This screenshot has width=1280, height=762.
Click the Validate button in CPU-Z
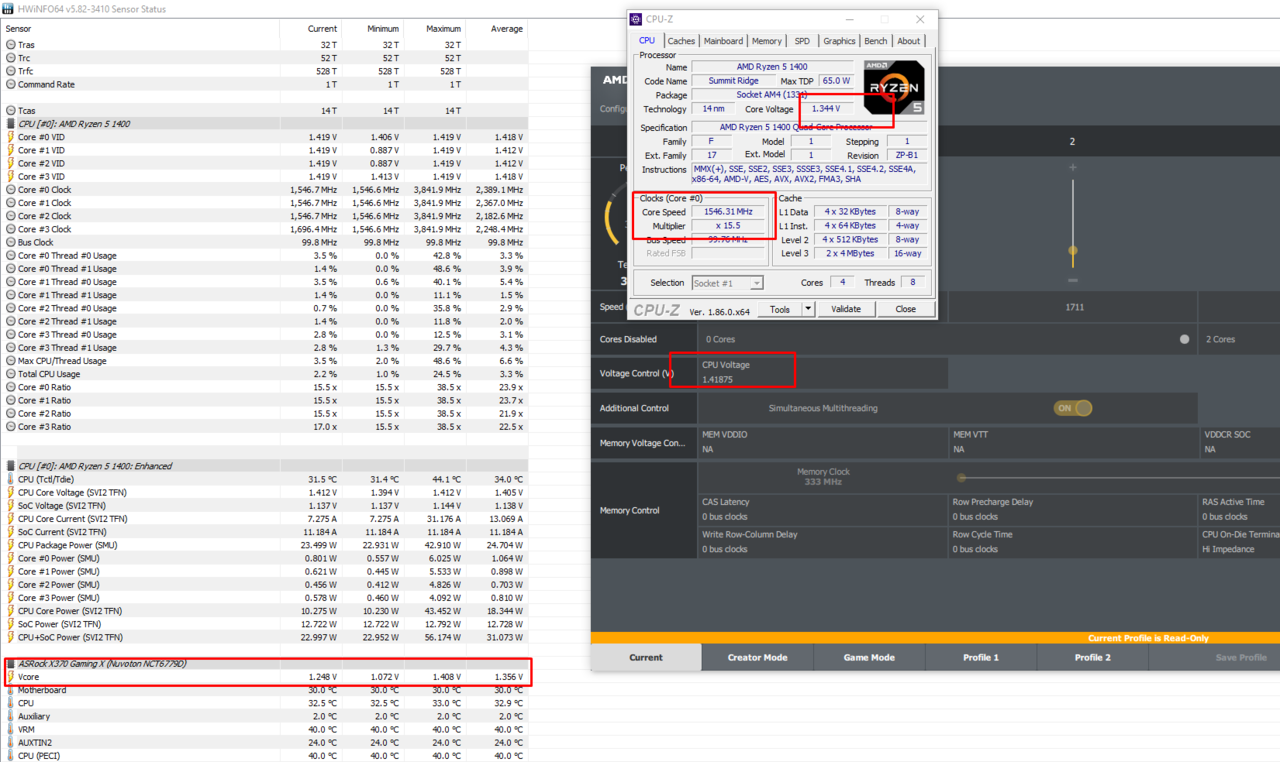[846, 309]
